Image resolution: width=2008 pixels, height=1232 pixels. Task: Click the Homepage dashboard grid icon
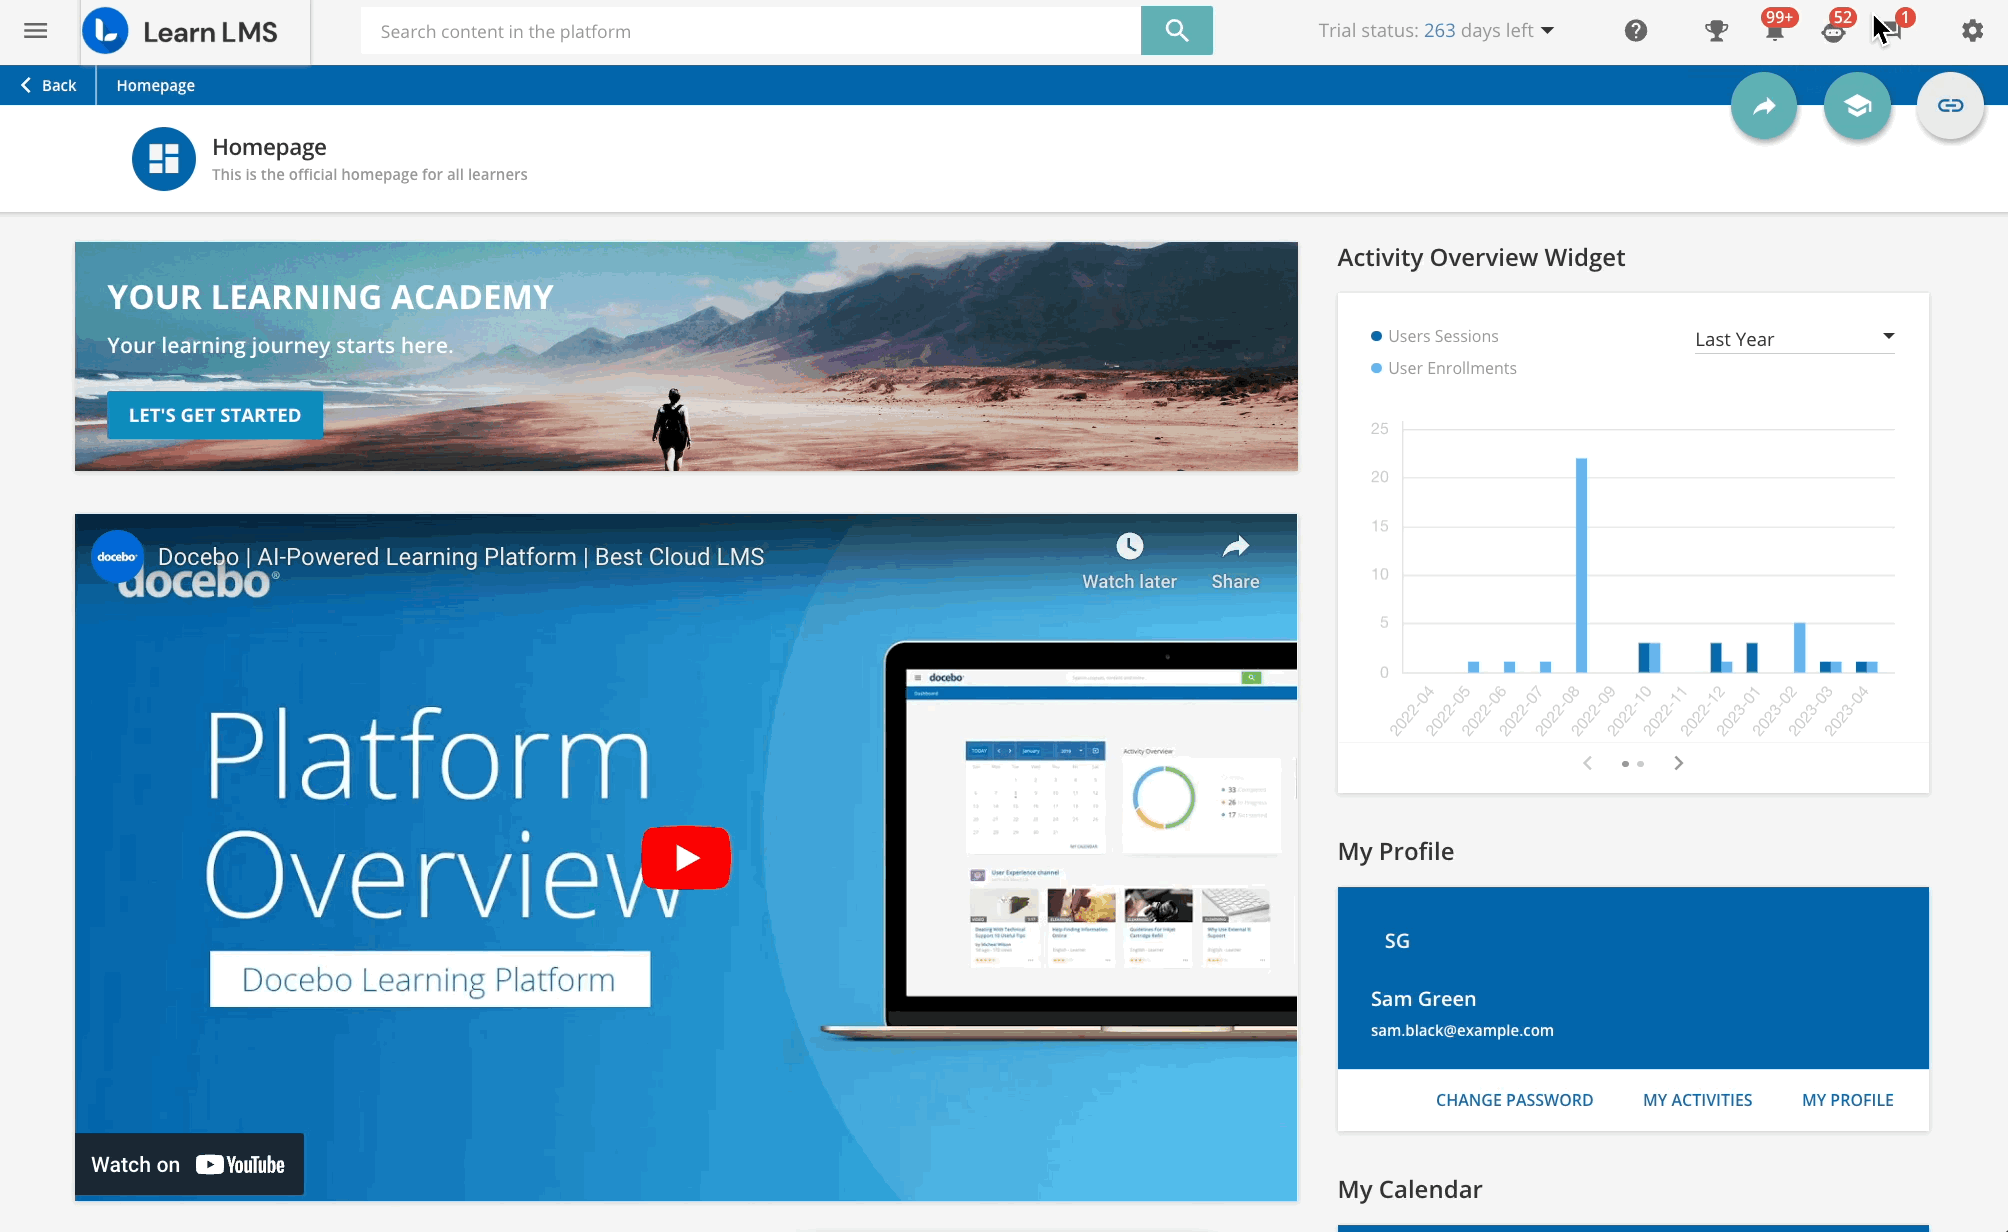pos(164,159)
